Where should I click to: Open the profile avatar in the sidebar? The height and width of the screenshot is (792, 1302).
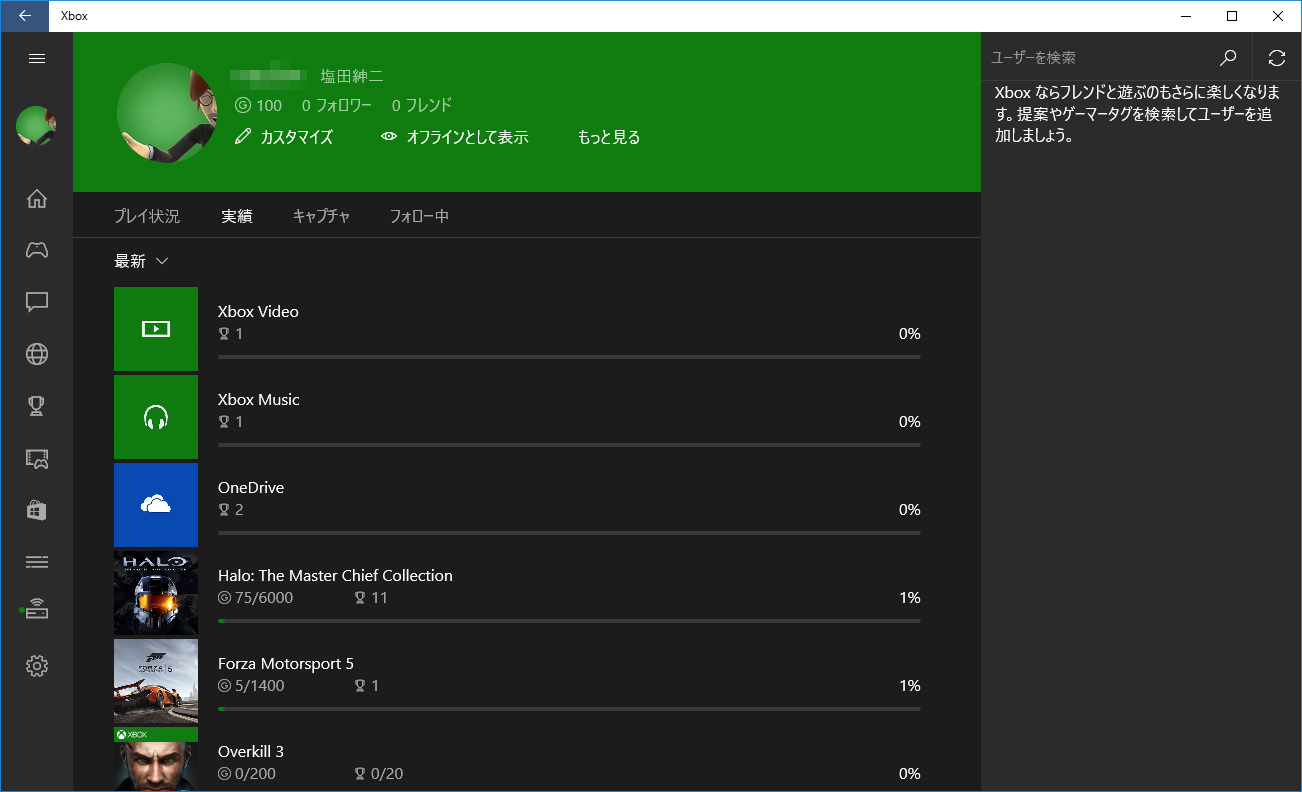tap(36, 127)
